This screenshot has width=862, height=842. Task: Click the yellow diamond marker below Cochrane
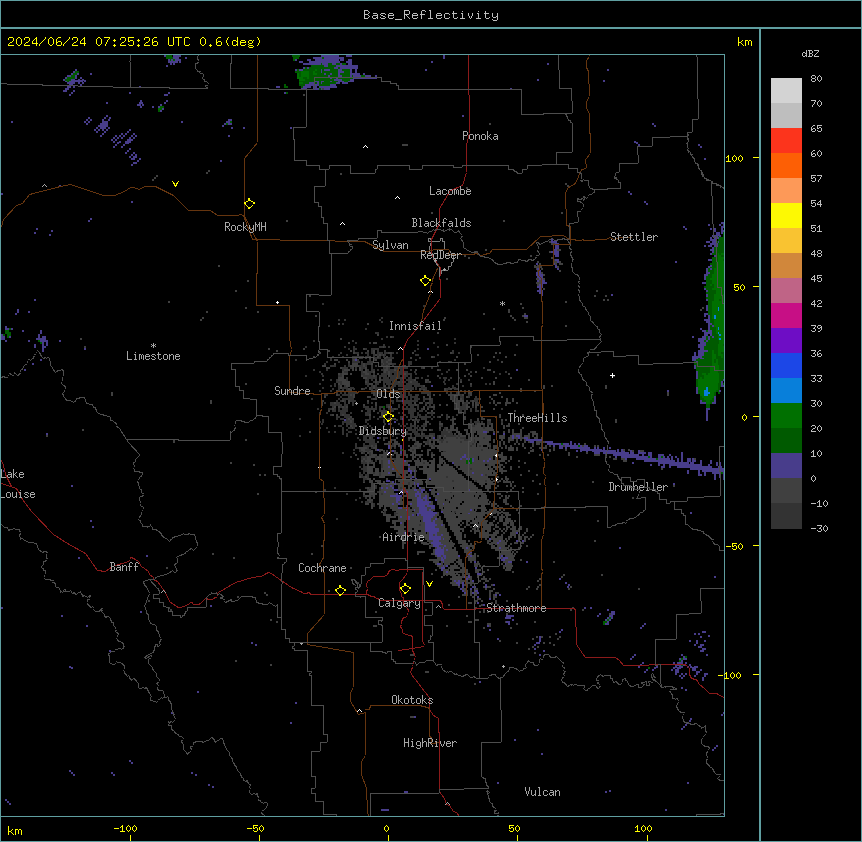(x=340, y=590)
